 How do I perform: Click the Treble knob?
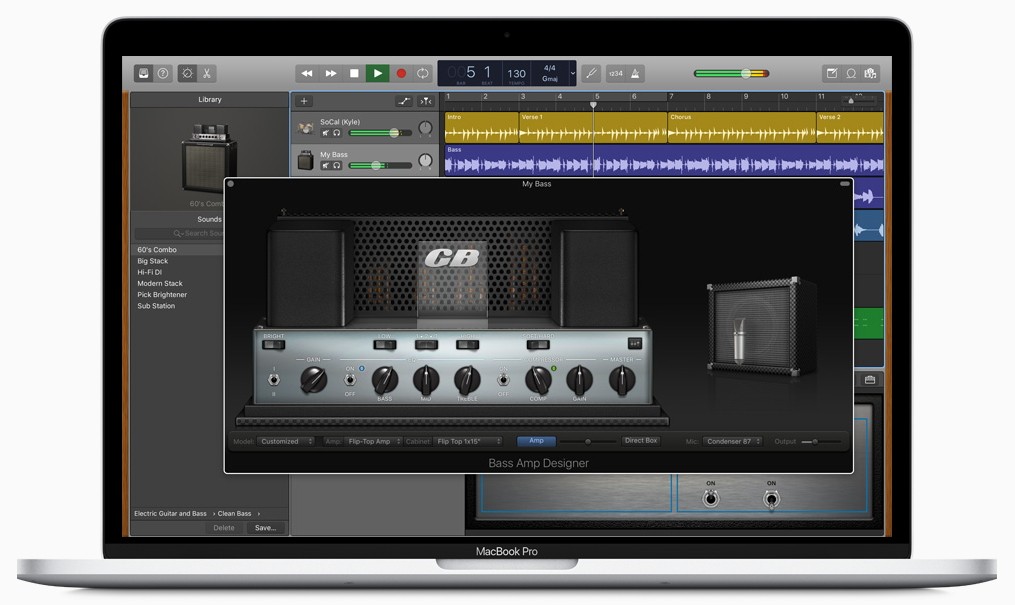pyautogui.click(x=467, y=380)
